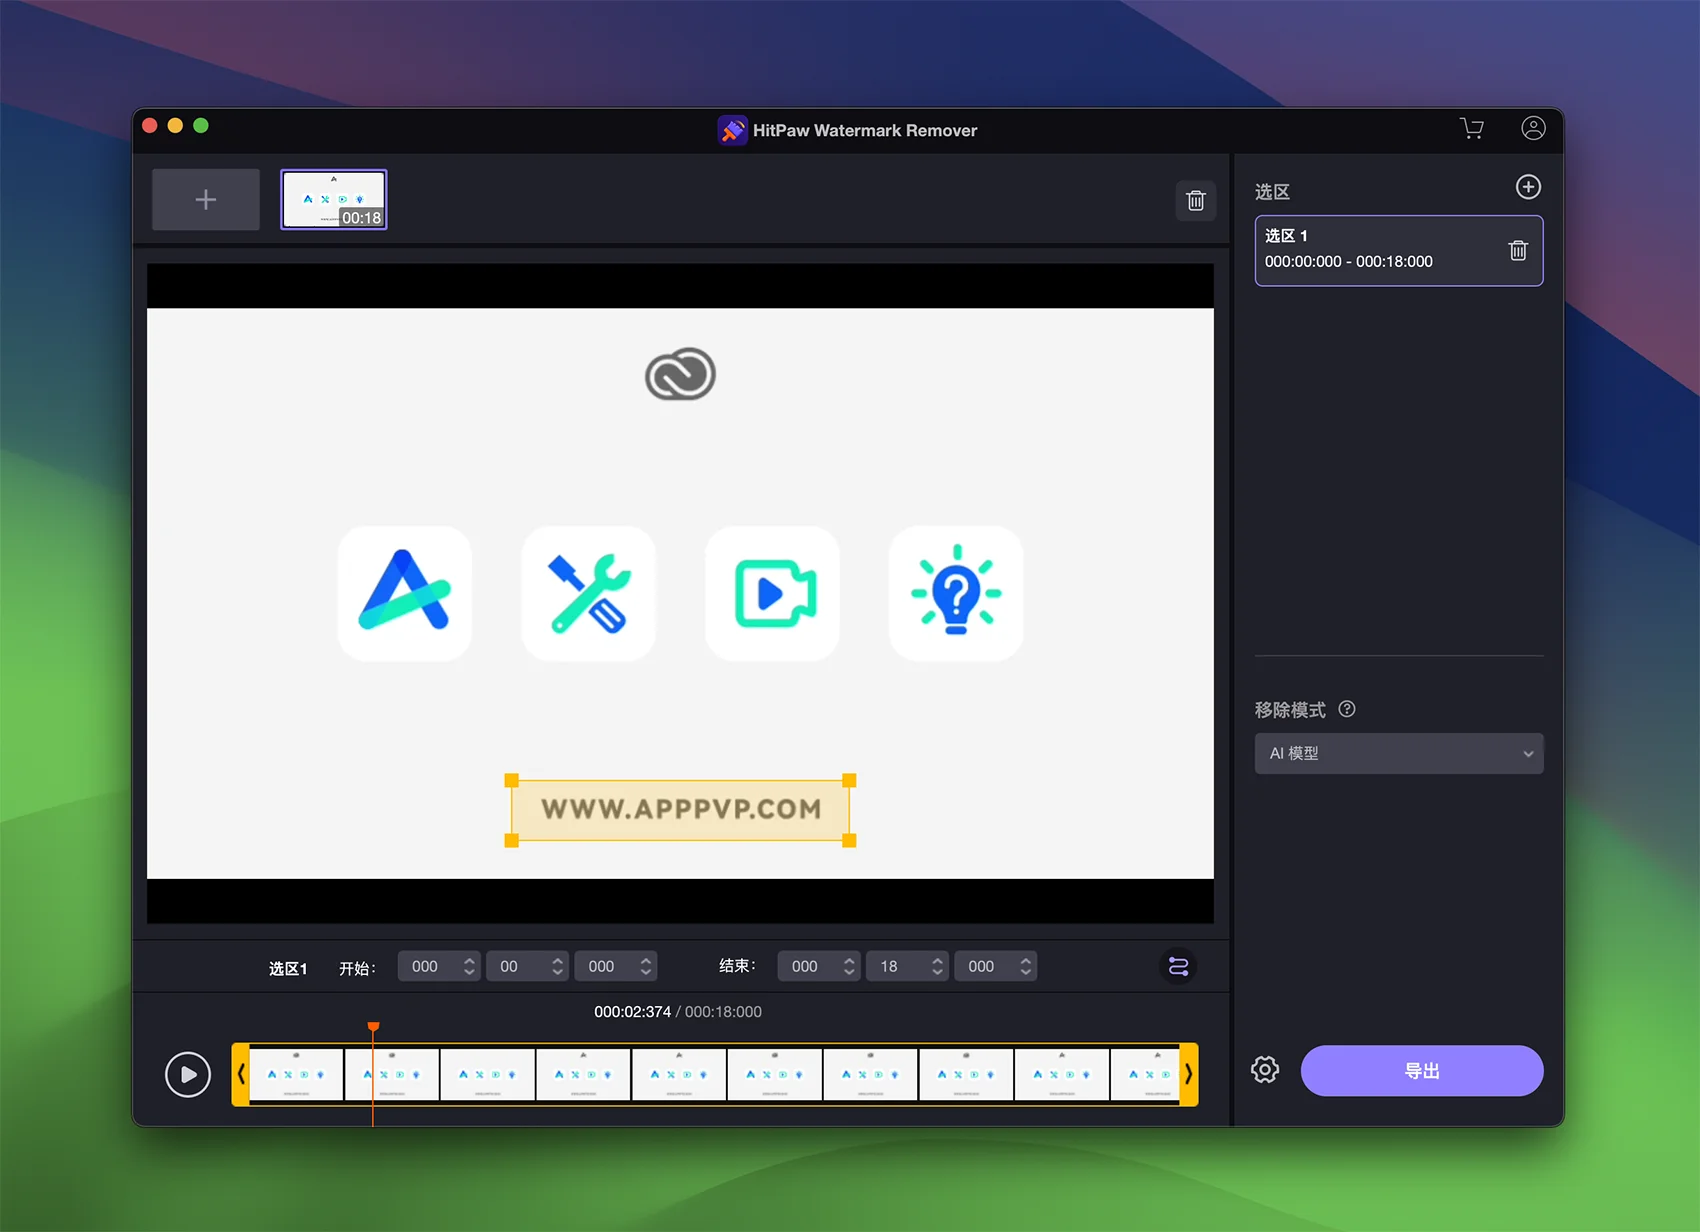Open the settings gear icon
The width and height of the screenshot is (1700, 1232).
(x=1265, y=1070)
